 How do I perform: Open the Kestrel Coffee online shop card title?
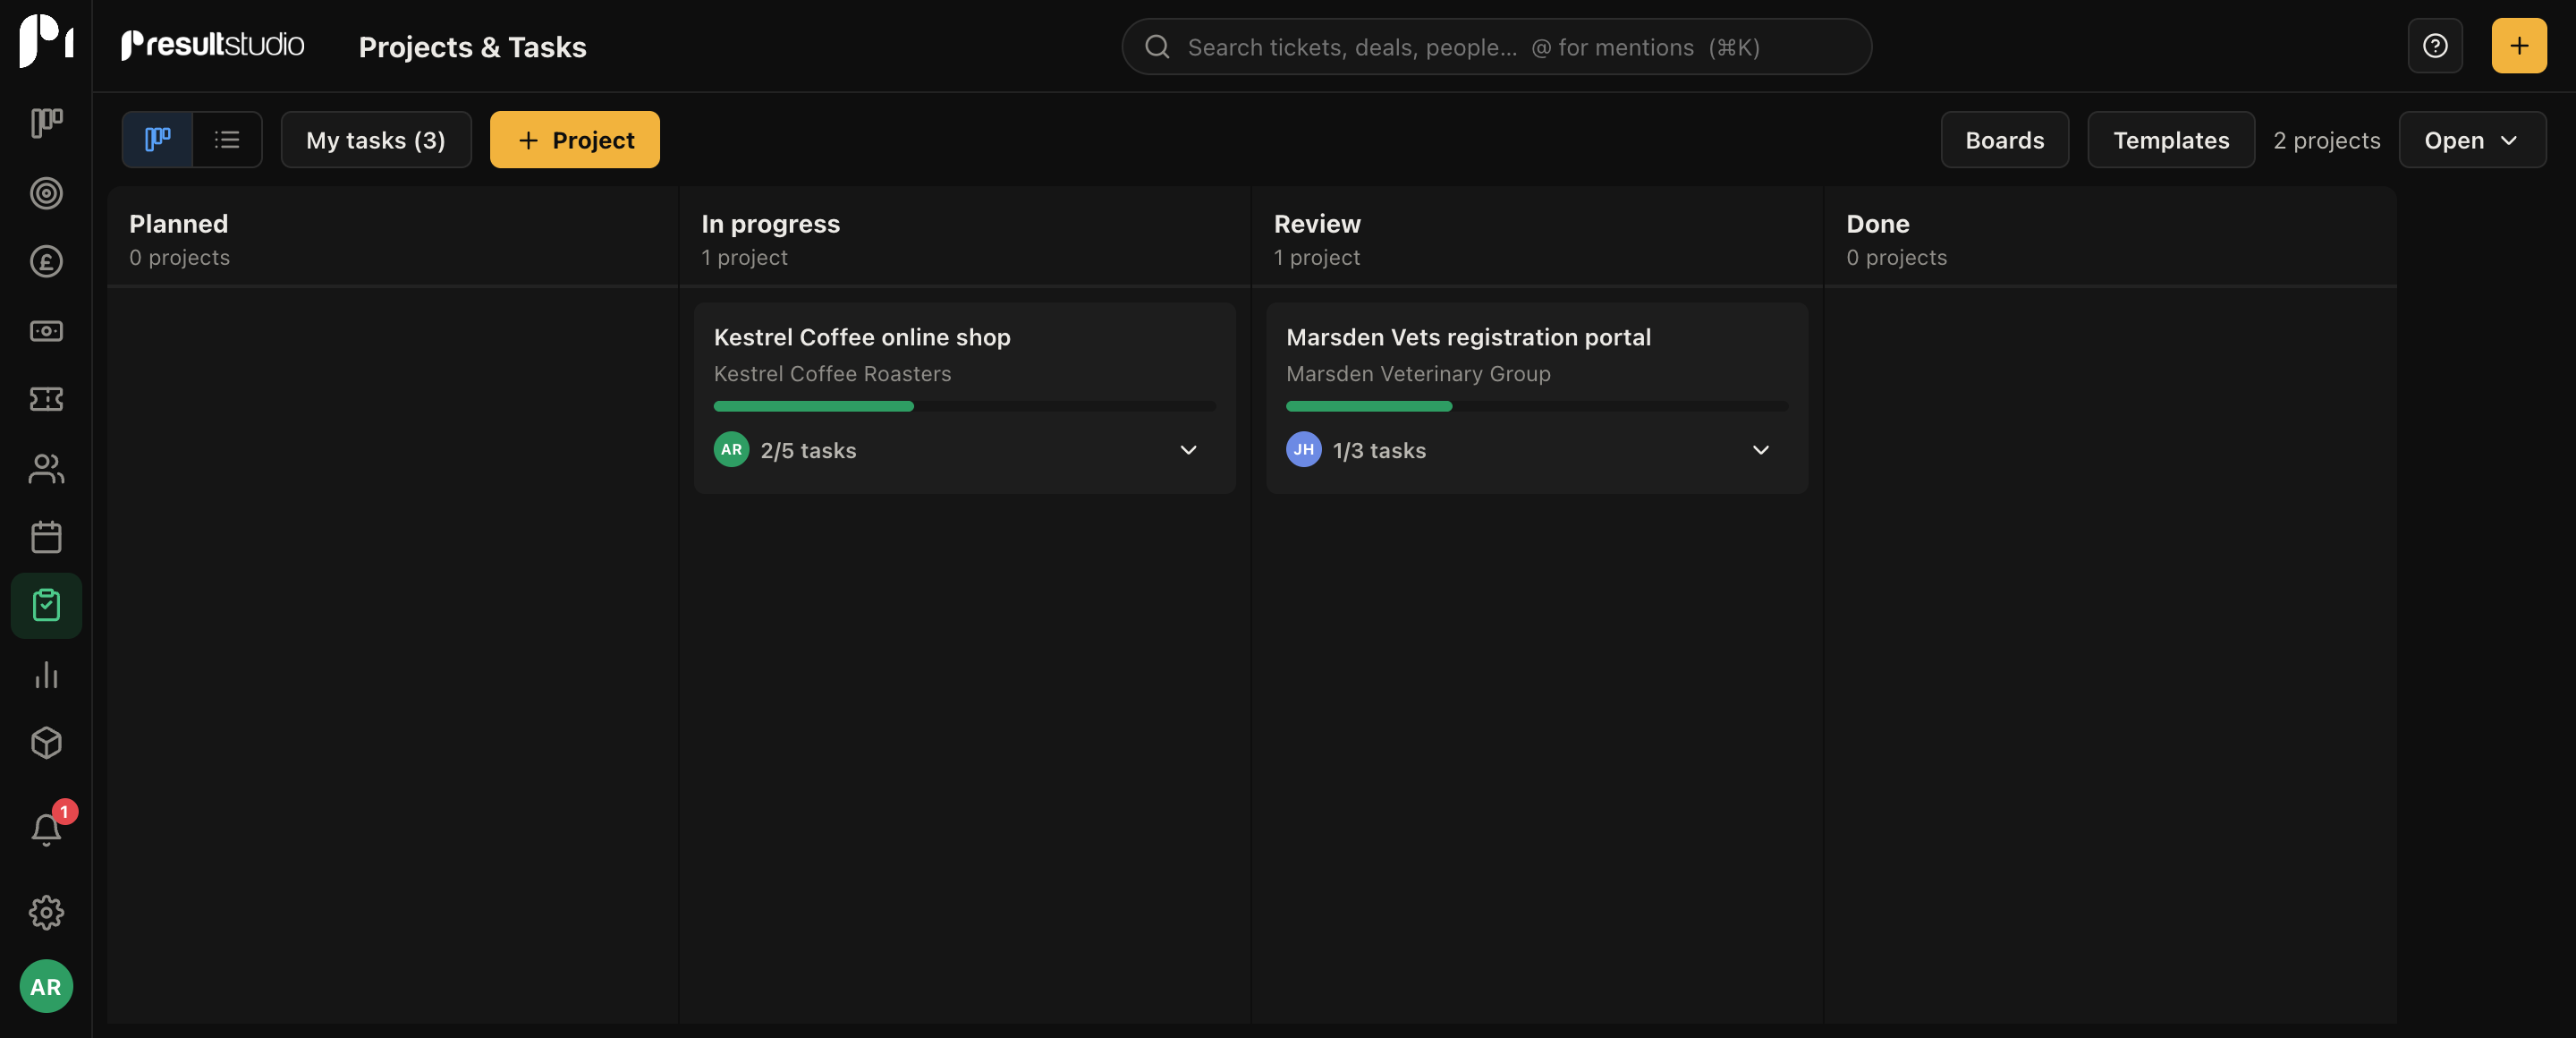click(862, 337)
